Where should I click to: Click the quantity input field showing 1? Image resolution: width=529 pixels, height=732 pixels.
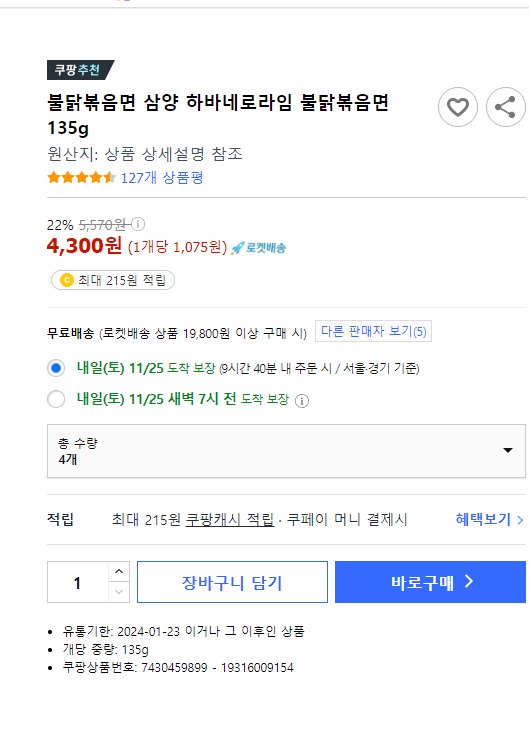(78, 582)
